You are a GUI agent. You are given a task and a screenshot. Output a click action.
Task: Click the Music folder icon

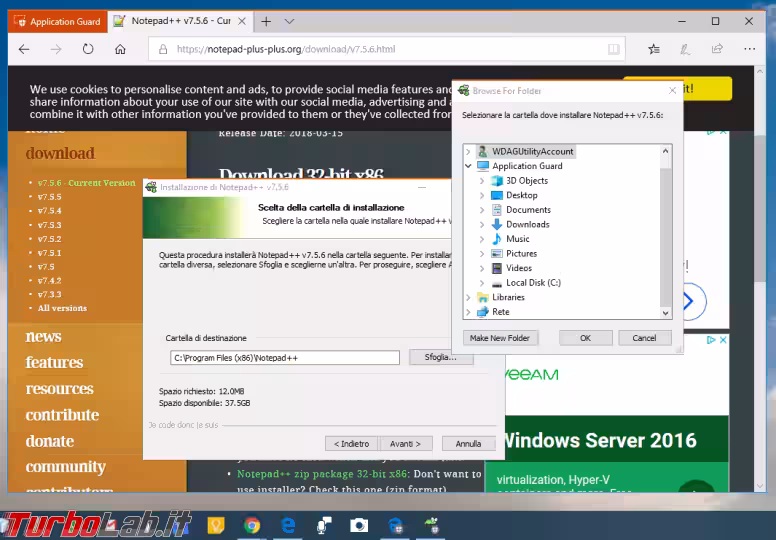[496, 239]
